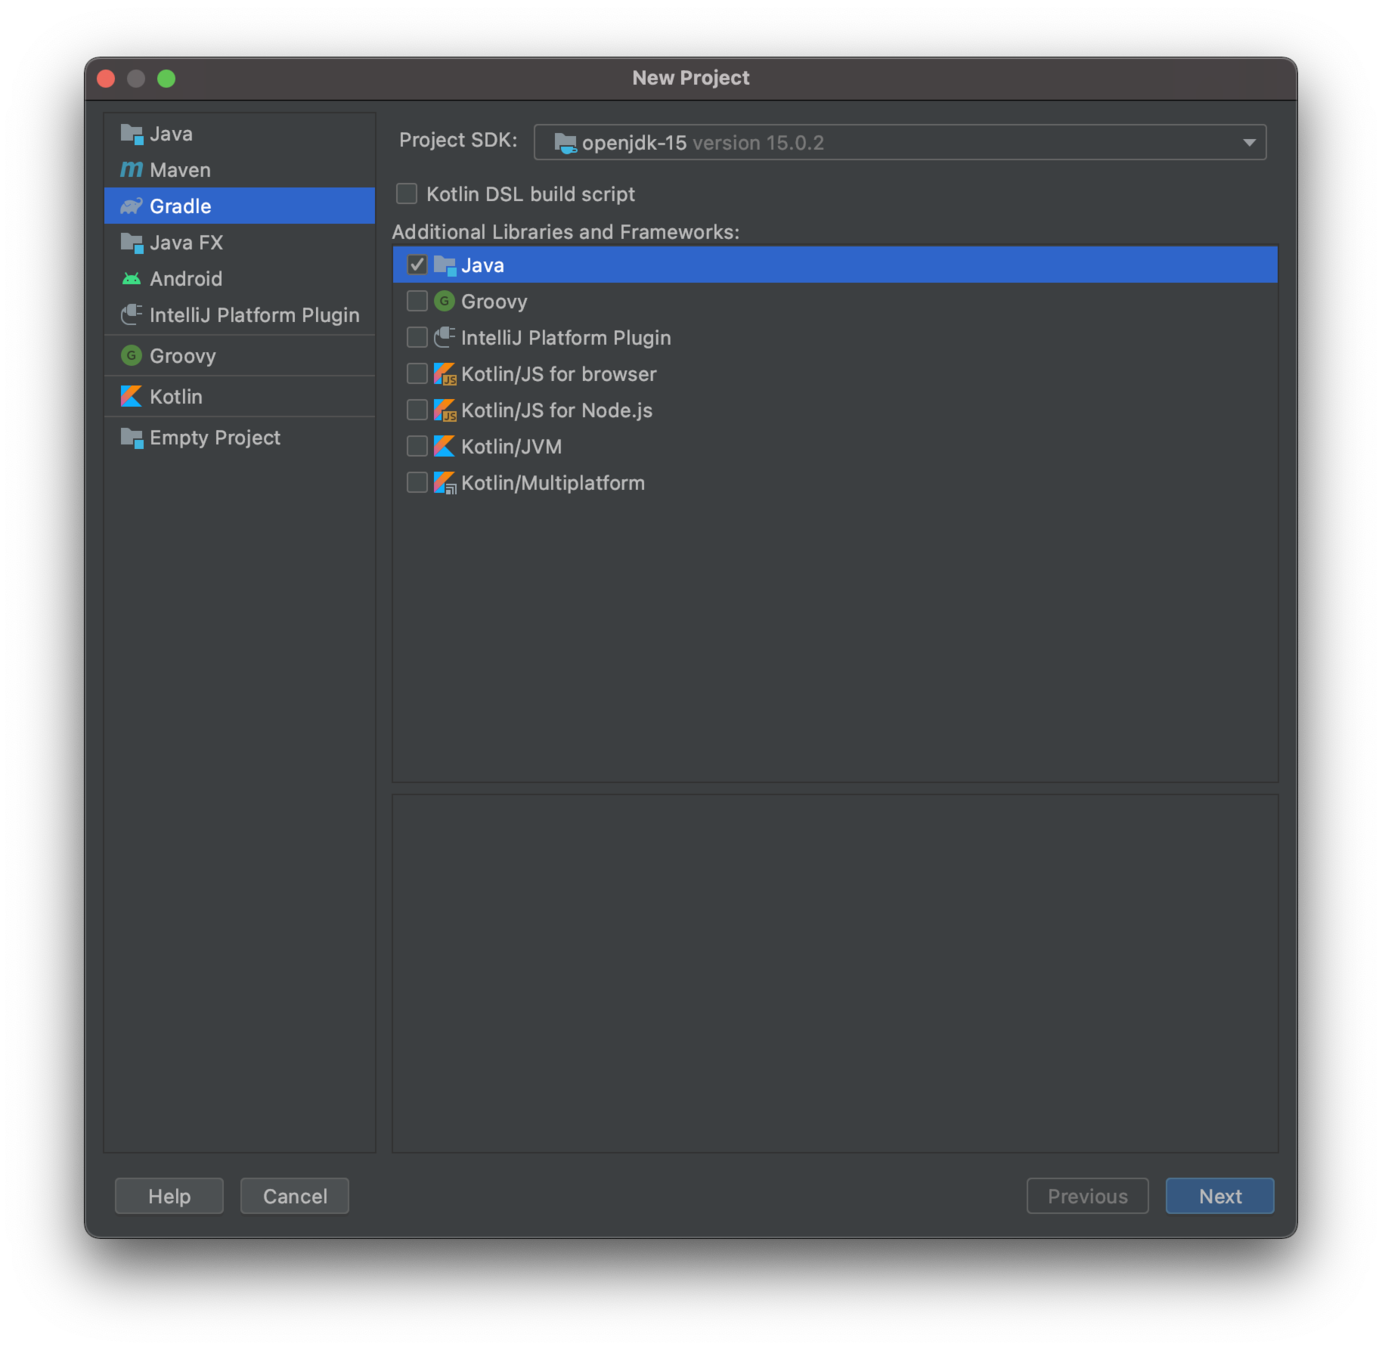
Task: Choose the Empty Project folder icon
Action: pos(131,437)
